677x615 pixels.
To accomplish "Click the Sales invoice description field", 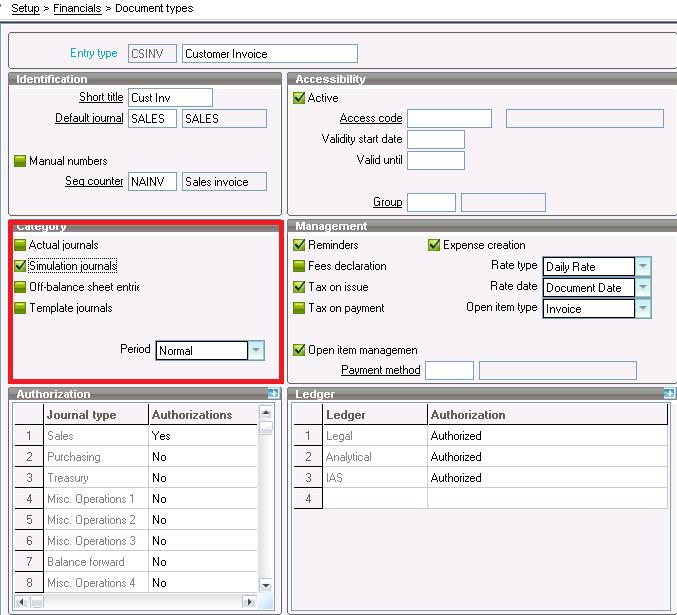I will [224, 181].
